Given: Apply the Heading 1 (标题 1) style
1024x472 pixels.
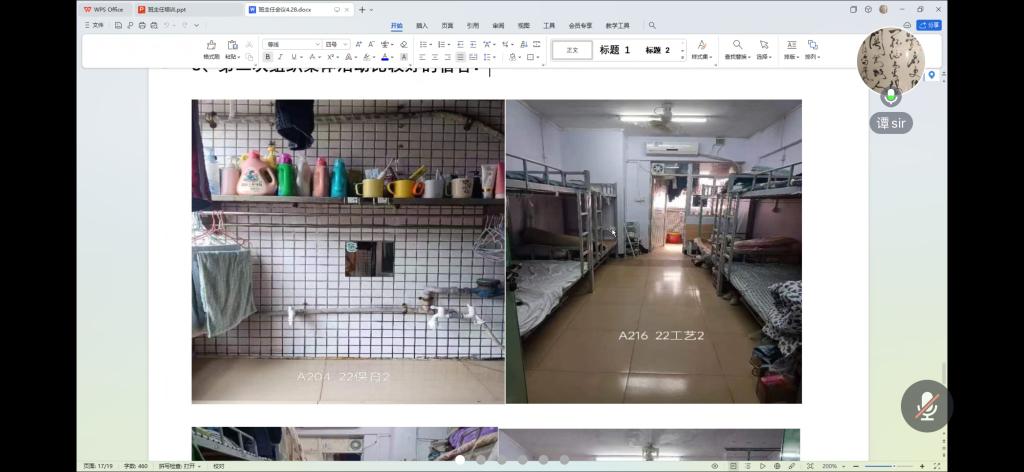Looking at the screenshot, I should (x=615, y=50).
